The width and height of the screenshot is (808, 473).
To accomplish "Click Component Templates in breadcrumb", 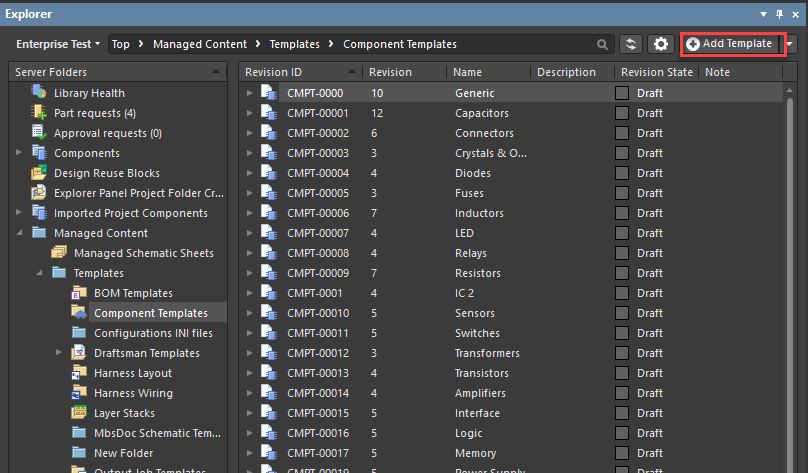I will coord(400,44).
